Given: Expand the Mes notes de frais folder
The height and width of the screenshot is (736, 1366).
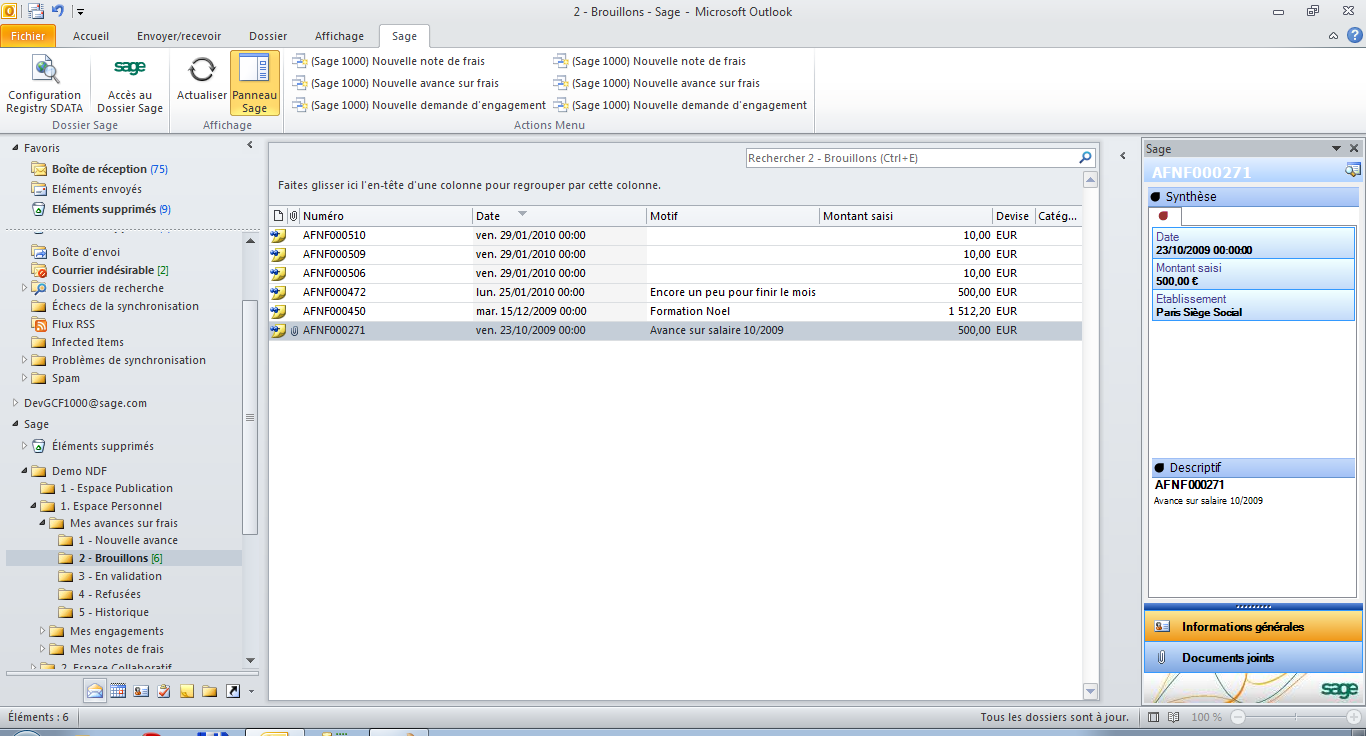Looking at the screenshot, I should click(43, 649).
